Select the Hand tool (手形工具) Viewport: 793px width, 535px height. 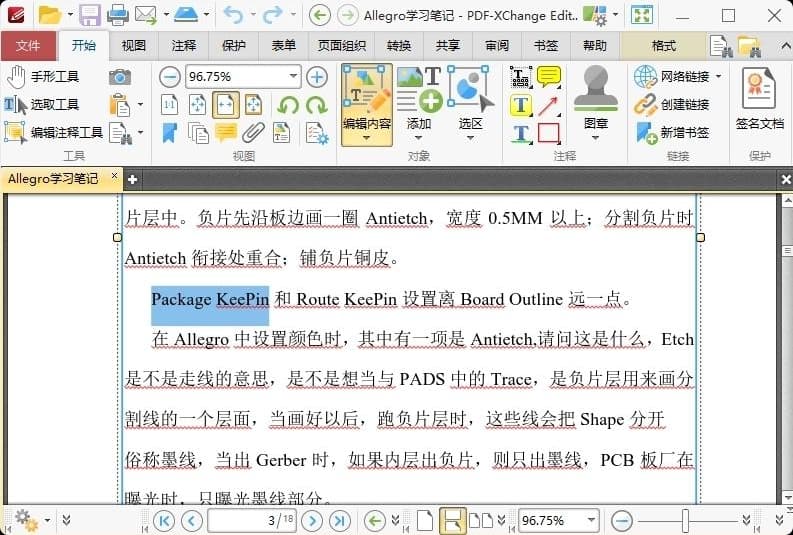pos(42,77)
